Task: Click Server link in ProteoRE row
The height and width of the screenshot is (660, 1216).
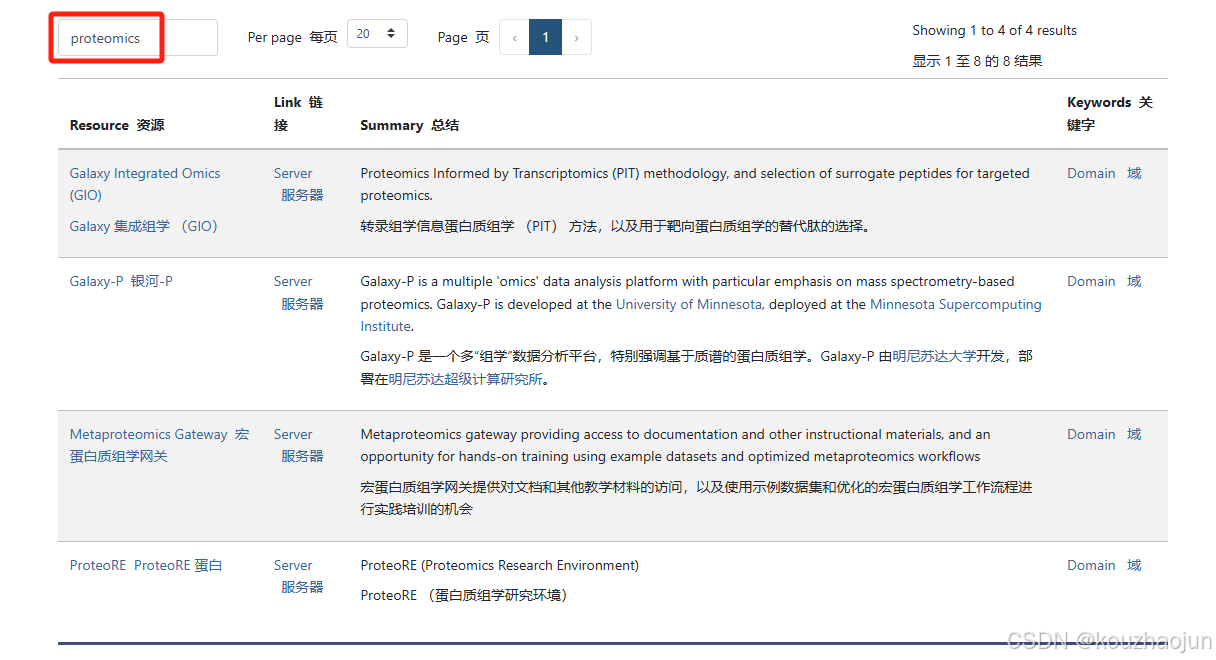Action: (293, 565)
